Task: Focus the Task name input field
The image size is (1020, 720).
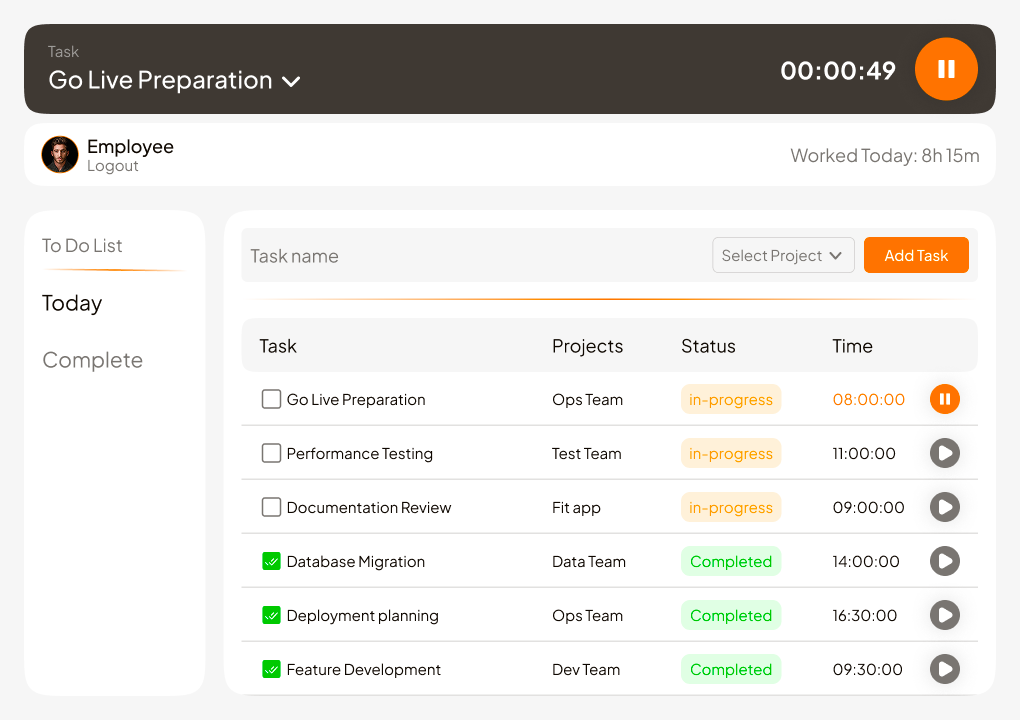Action: [470, 256]
